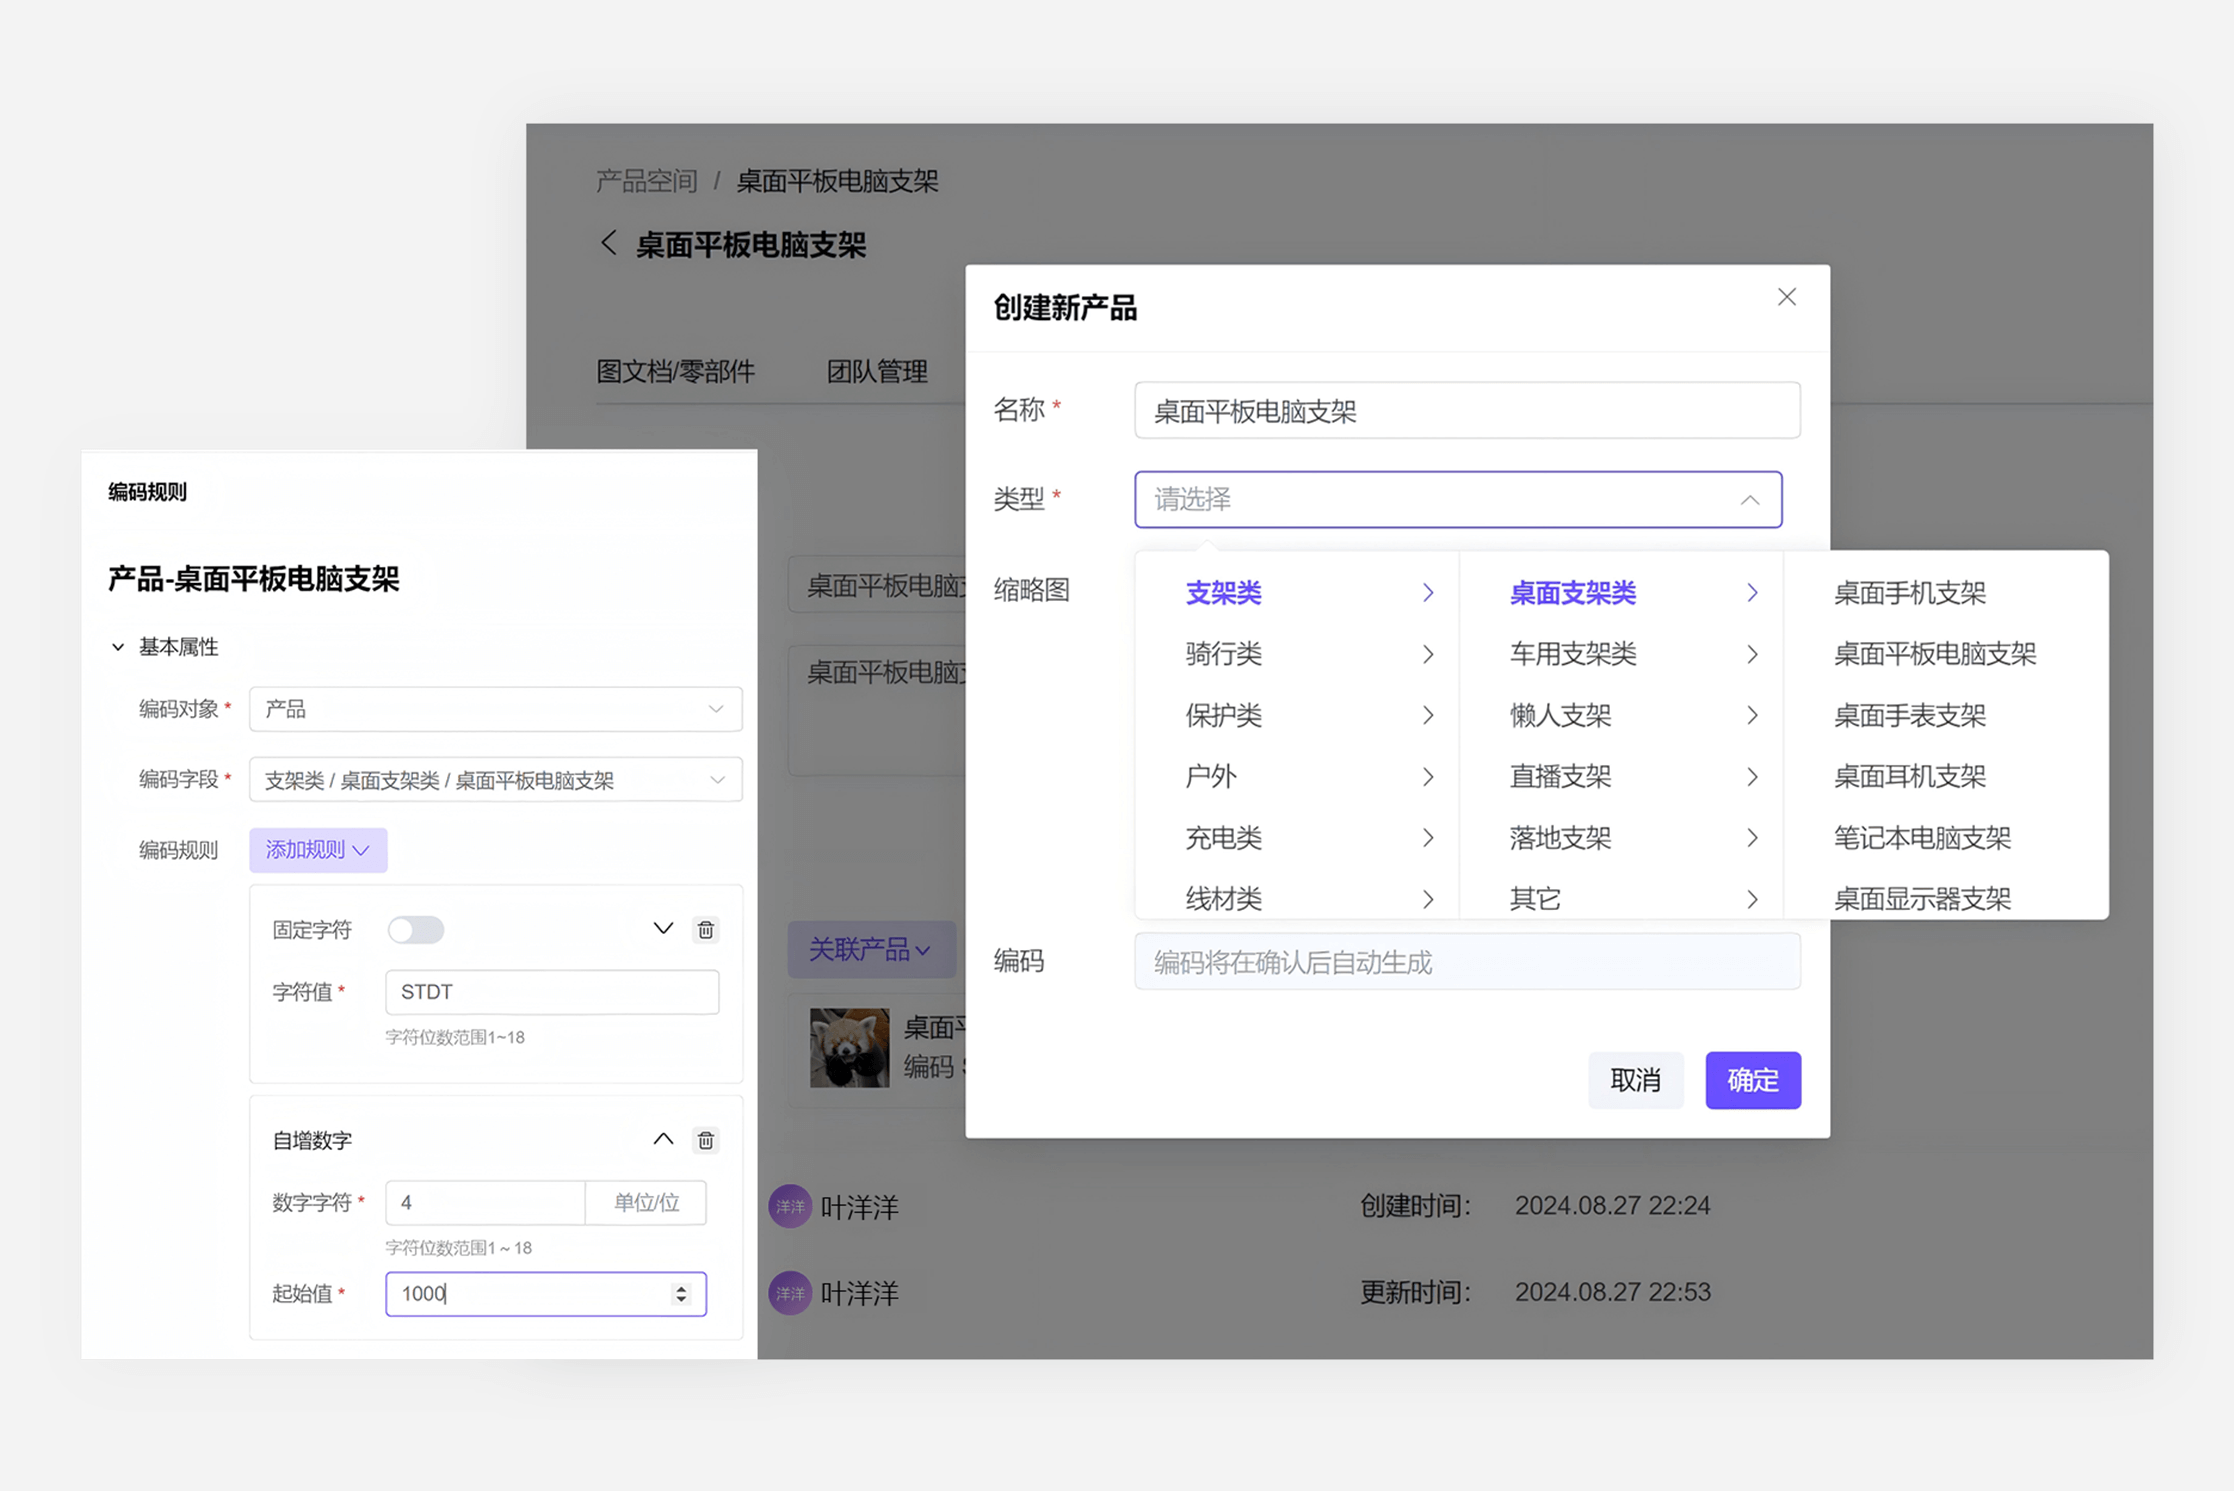Close the 创建新产品 dialog
The image size is (2234, 1491).
pos(1787,296)
